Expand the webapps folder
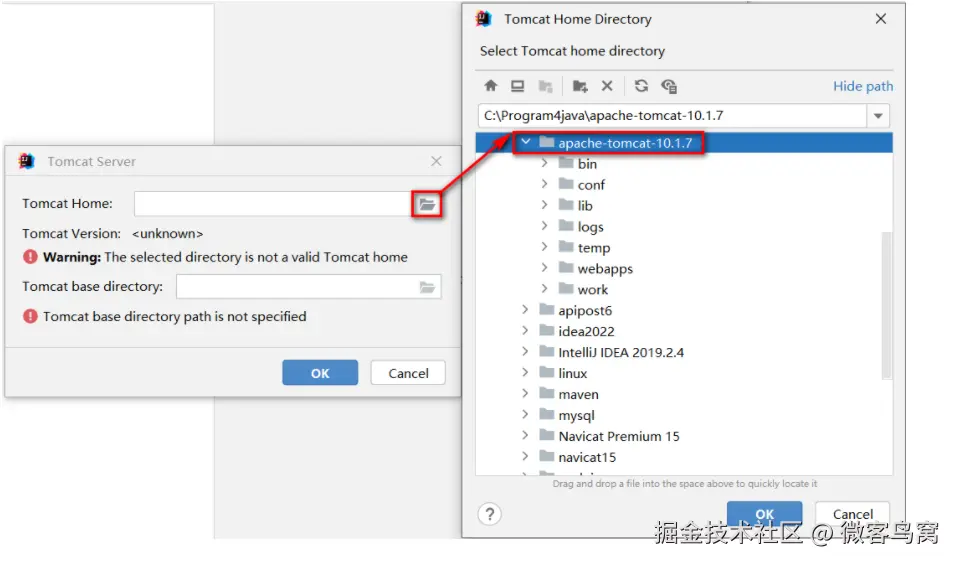 click(x=544, y=267)
